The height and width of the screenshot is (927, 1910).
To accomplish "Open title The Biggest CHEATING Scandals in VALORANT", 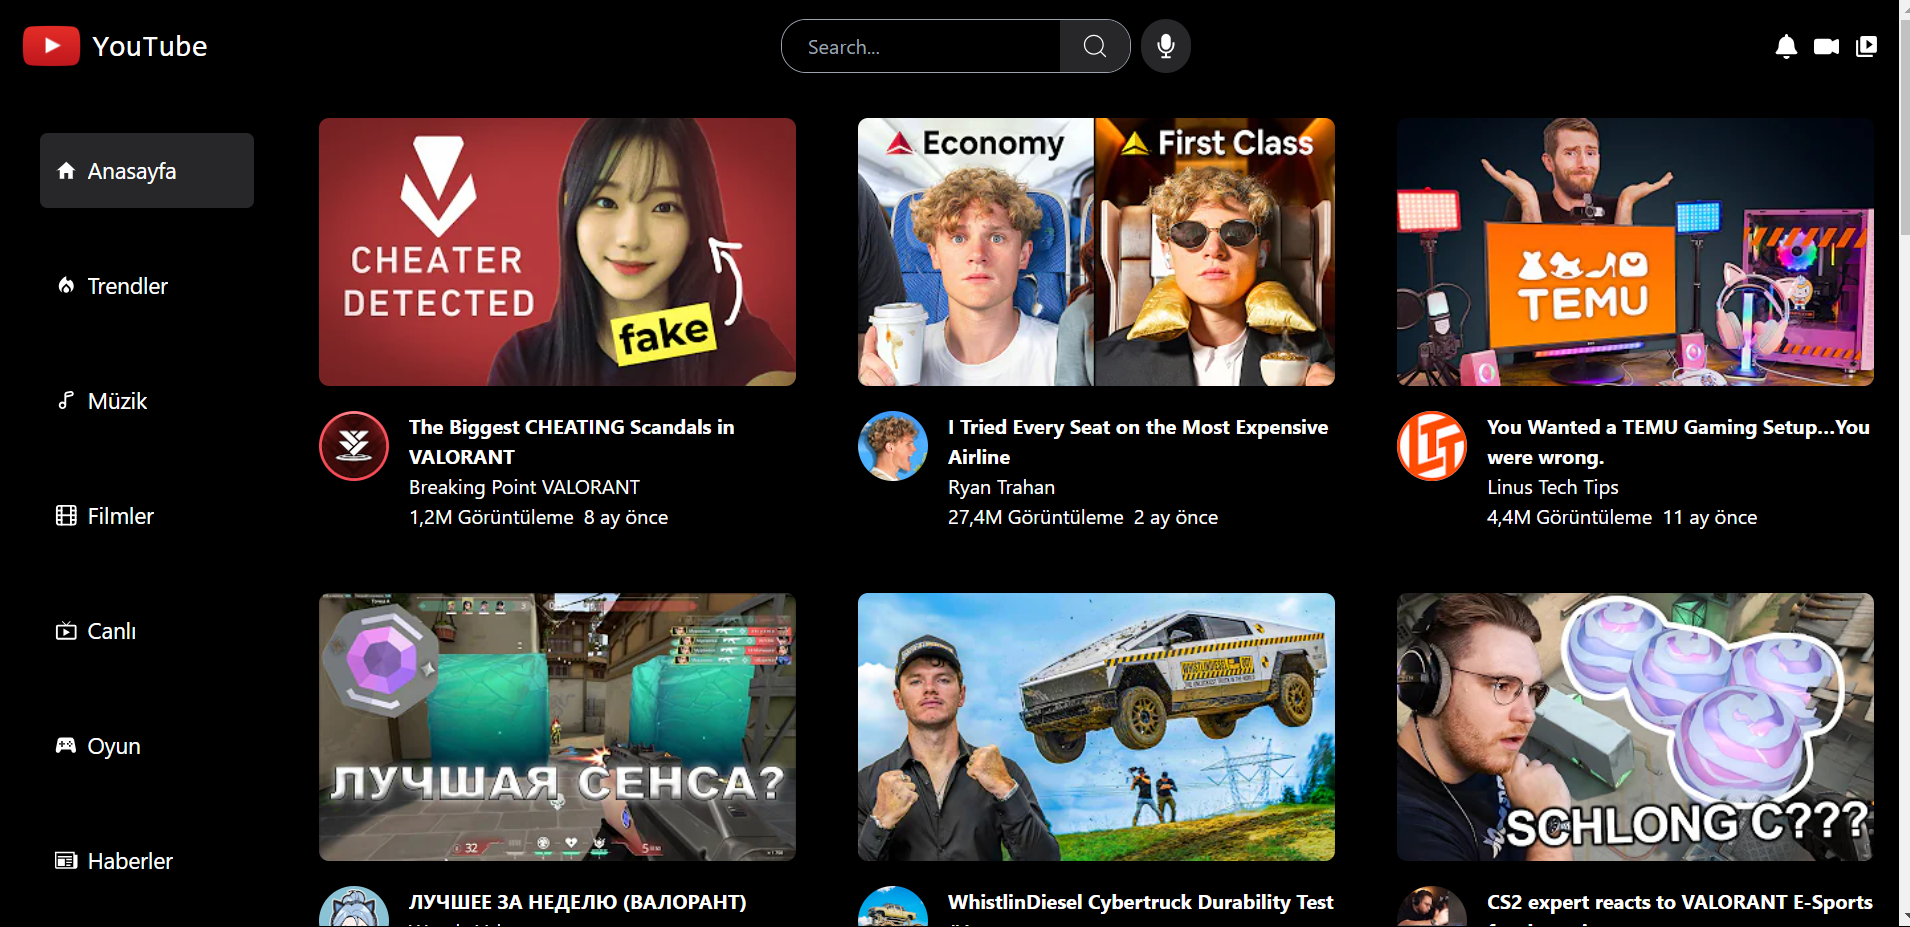I will coord(571,442).
